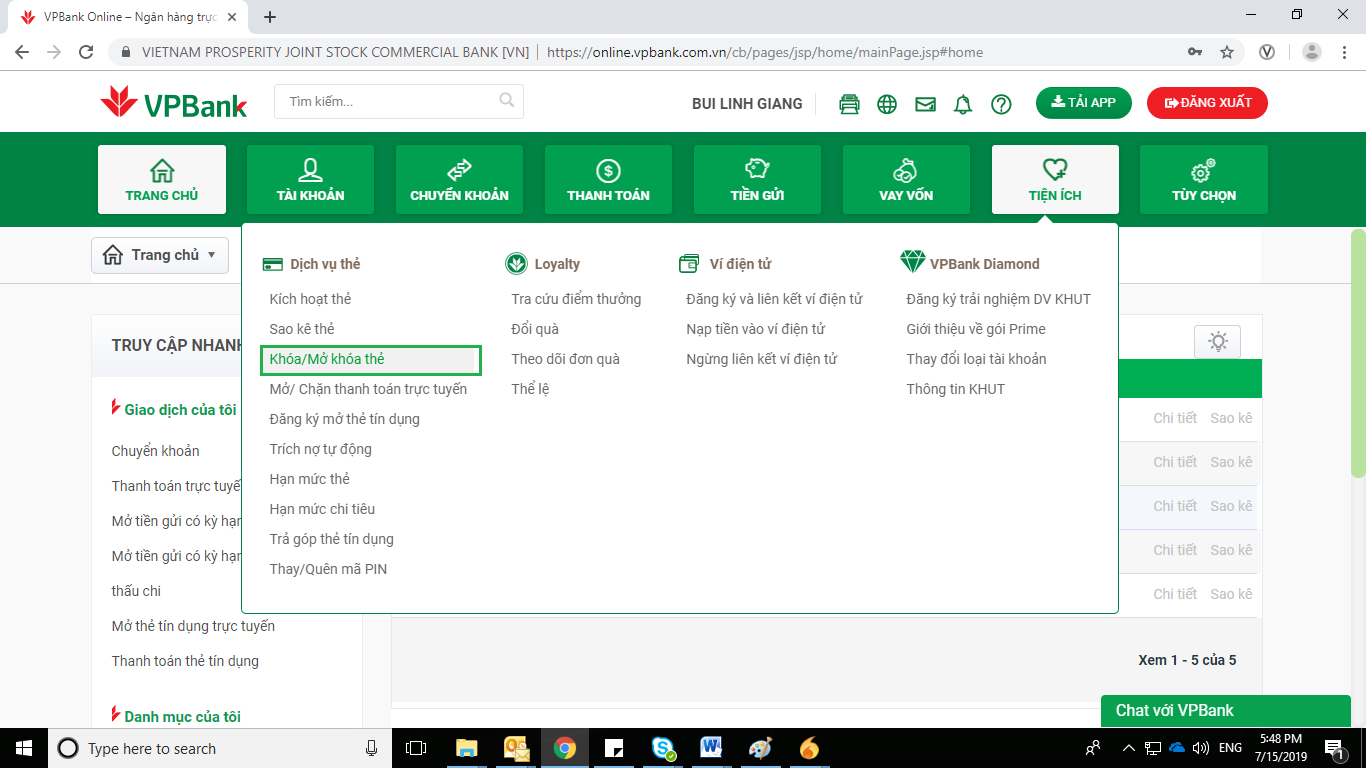Open Outlook from the taskbar

pos(516,748)
